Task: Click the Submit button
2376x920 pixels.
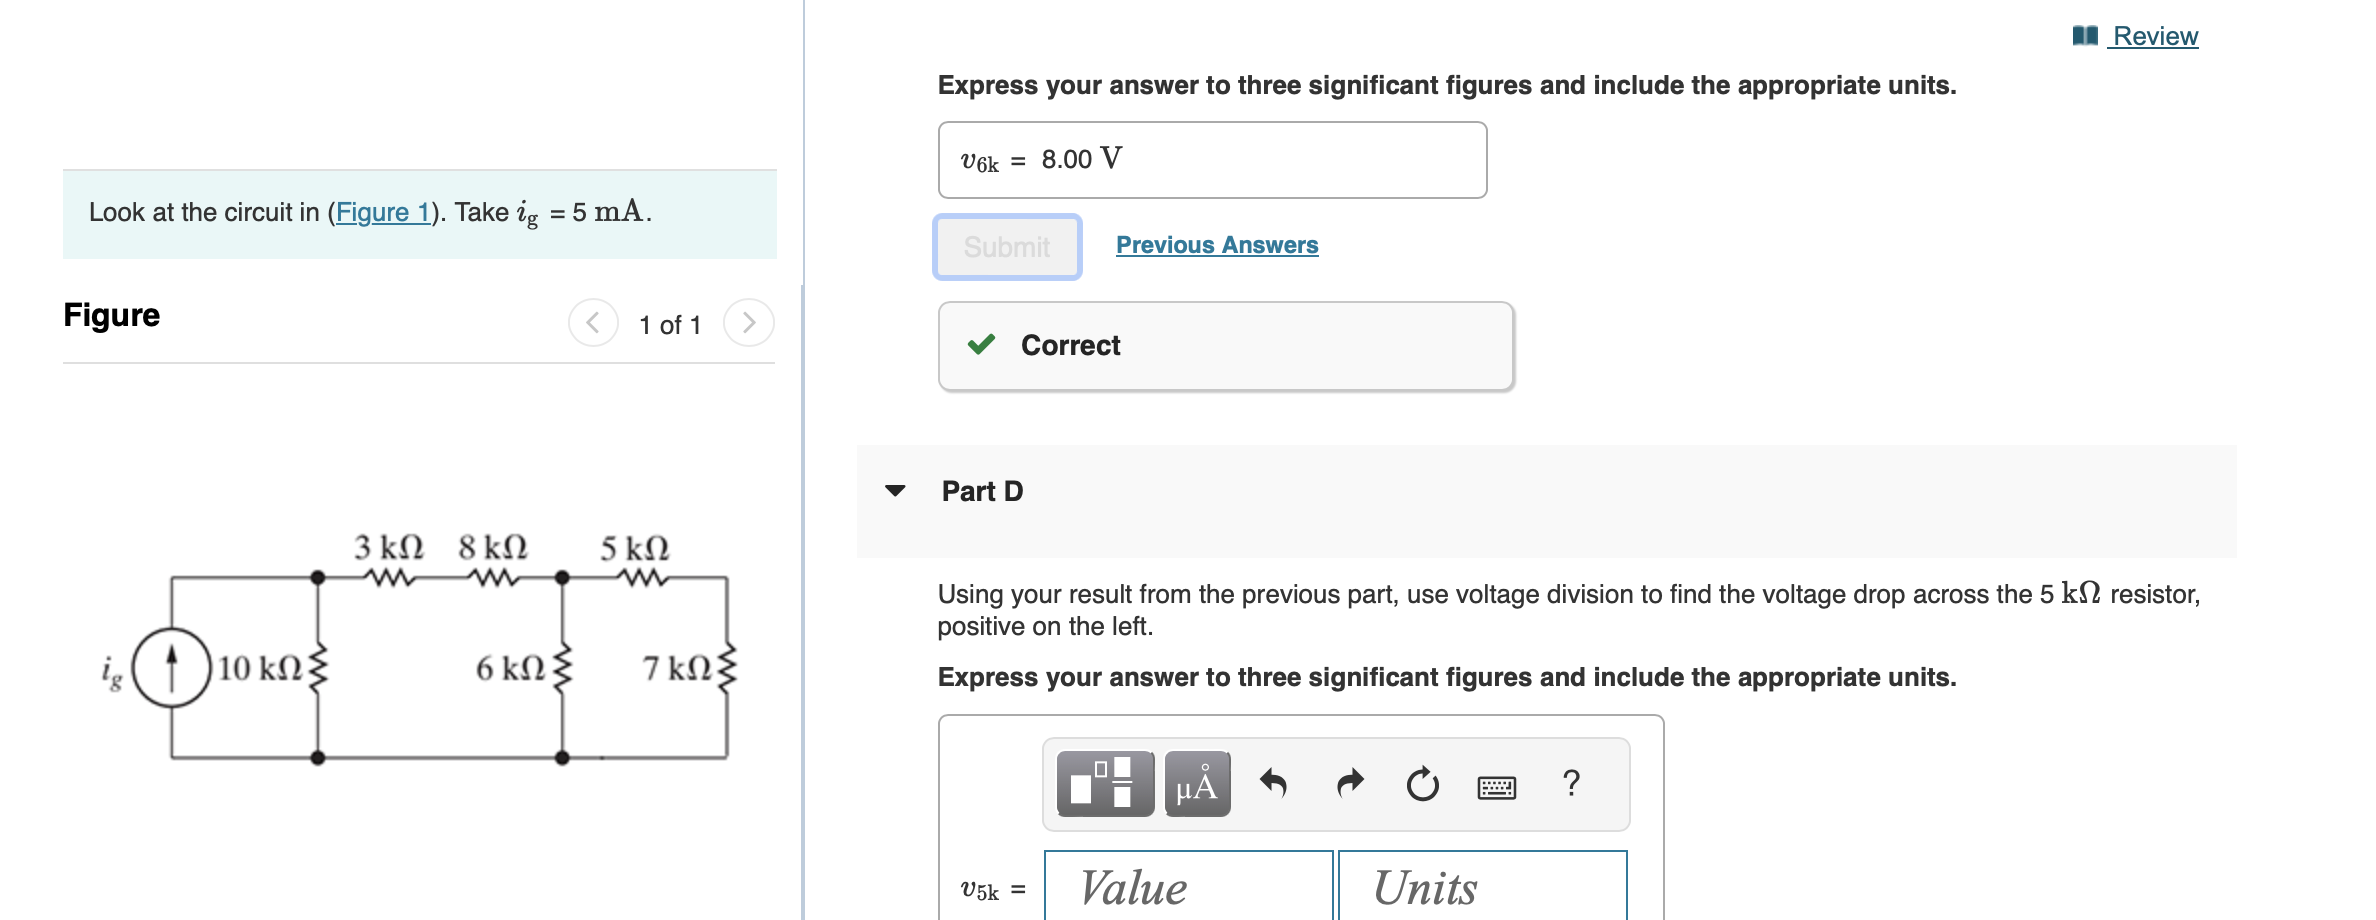Action: point(1006,246)
